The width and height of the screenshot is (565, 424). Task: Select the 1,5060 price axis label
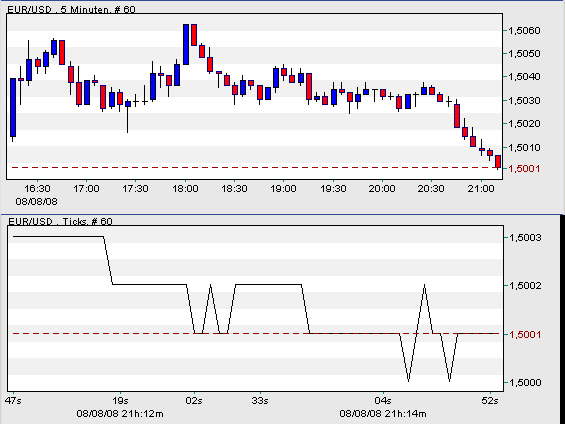[524, 31]
